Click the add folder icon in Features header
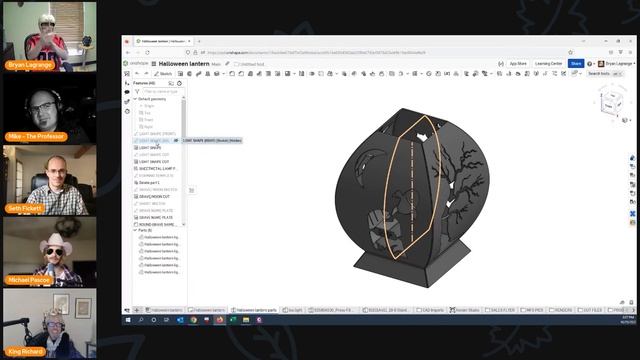This screenshot has width=640, height=360. pos(171,83)
